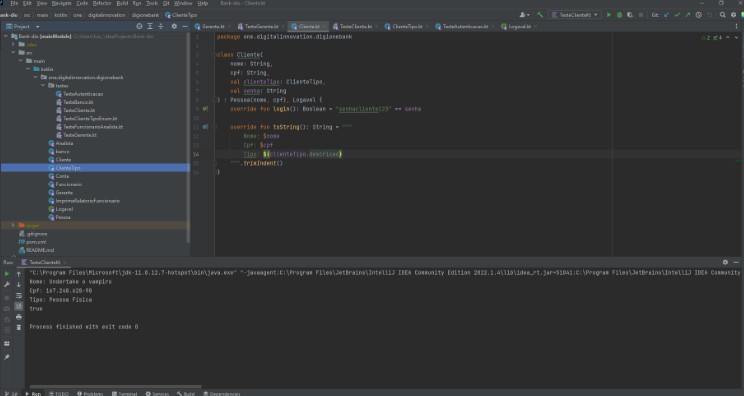Open Dependencies tool window button
Image resolution: width=744 pixels, height=396 pixels.
coord(222,393)
